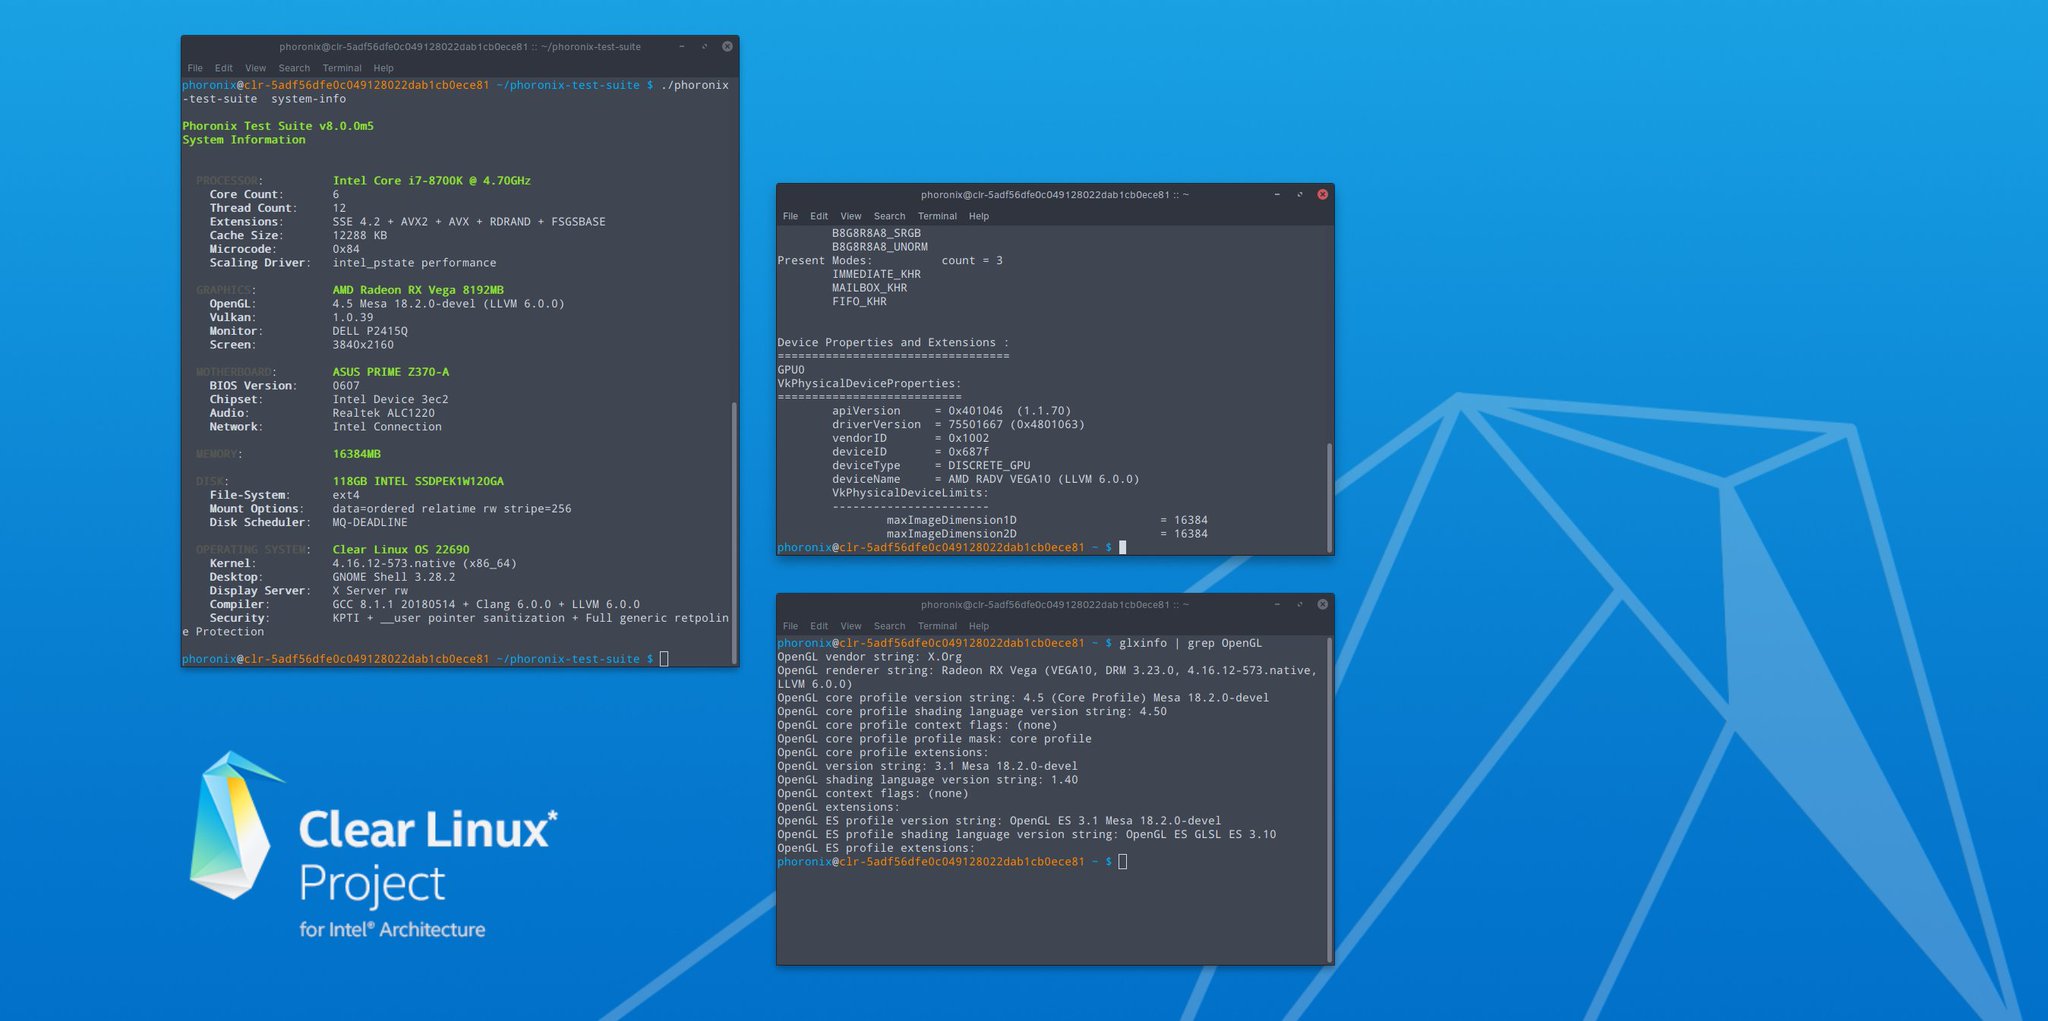Click 'MAILBOX_KHR' present mode line
The width and height of the screenshot is (2048, 1021).
pos(870,288)
